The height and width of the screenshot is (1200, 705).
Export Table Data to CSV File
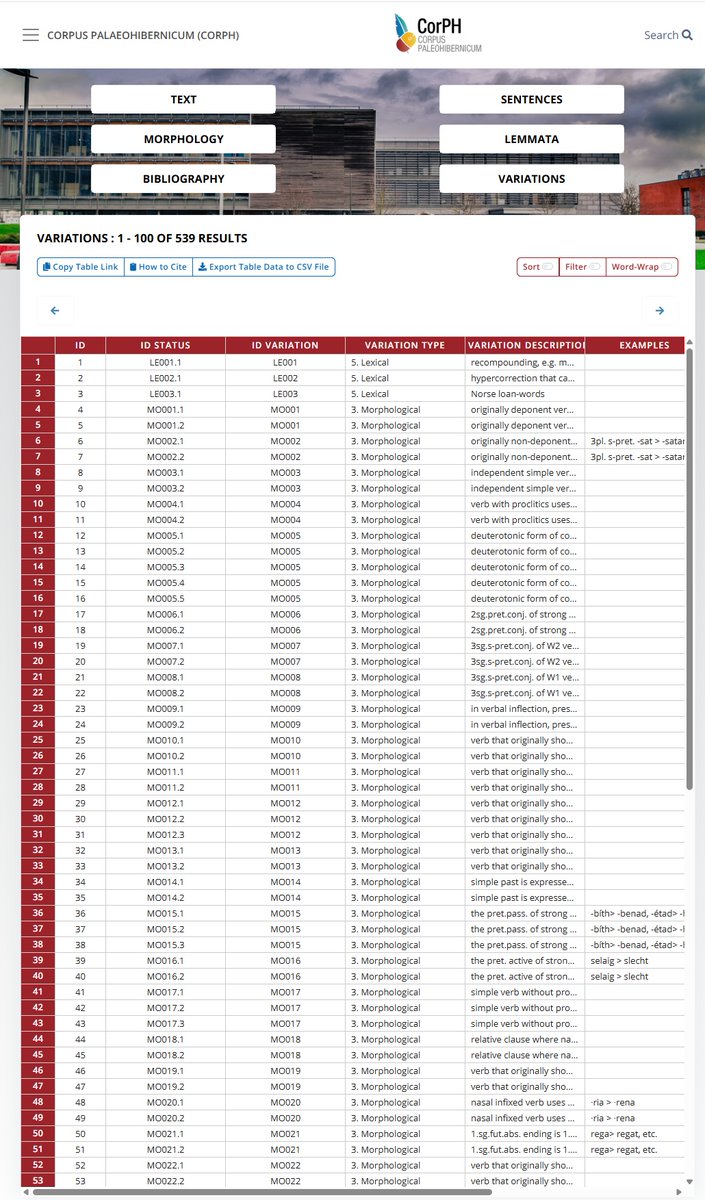pyautogui.click(x=264, y=267)
